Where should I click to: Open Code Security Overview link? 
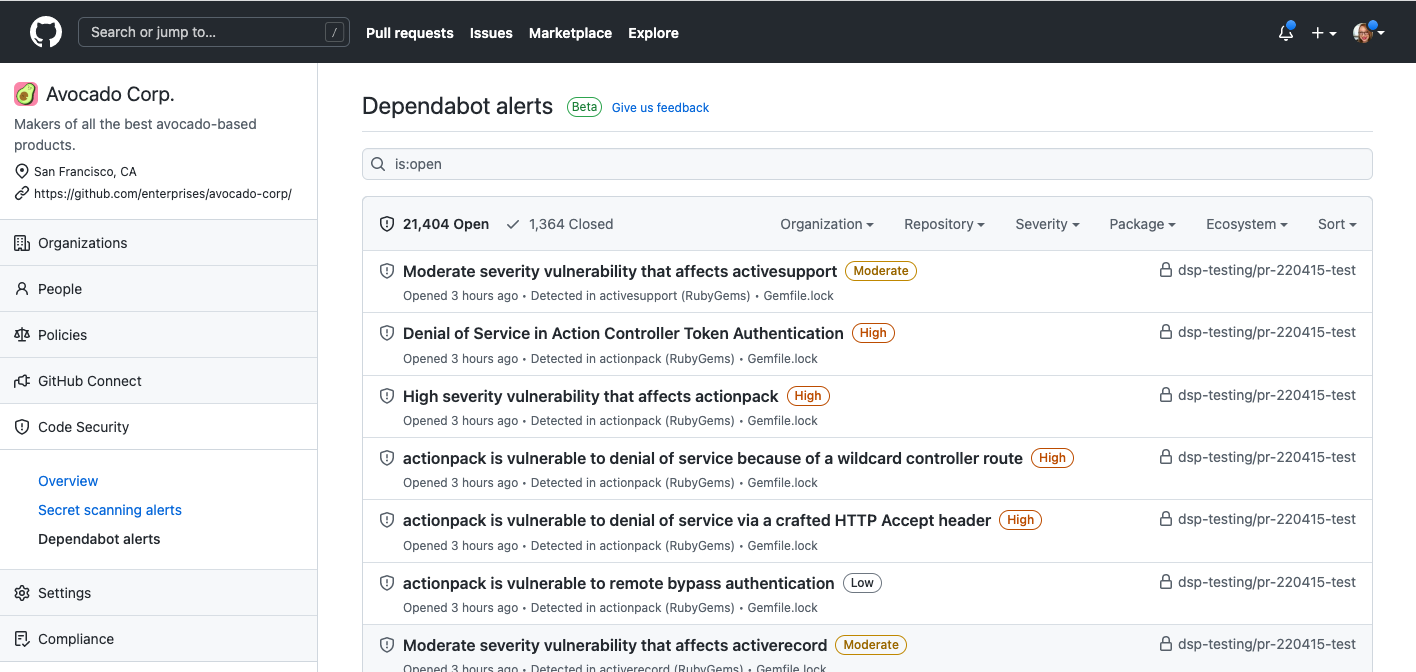tap(68, 481)
